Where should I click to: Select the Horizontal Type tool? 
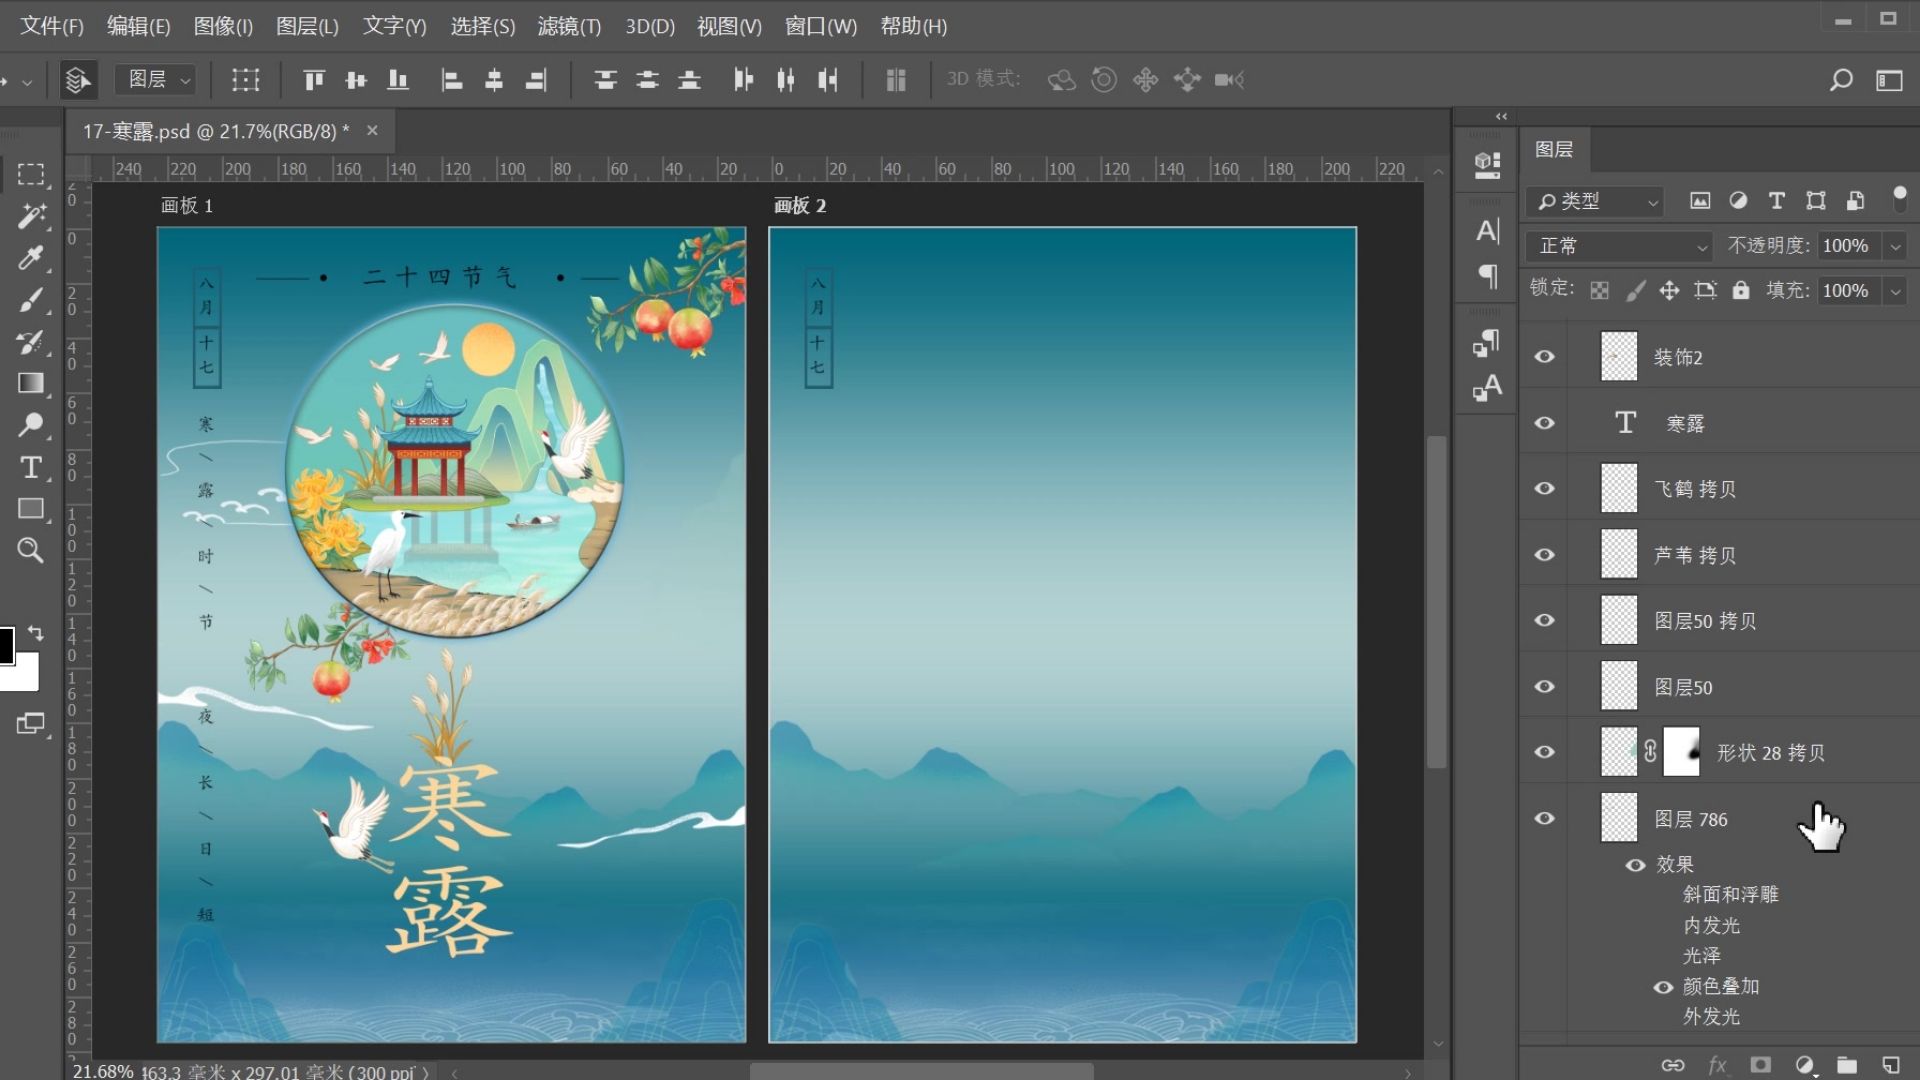pyautogui.click(x=30, y=468)
